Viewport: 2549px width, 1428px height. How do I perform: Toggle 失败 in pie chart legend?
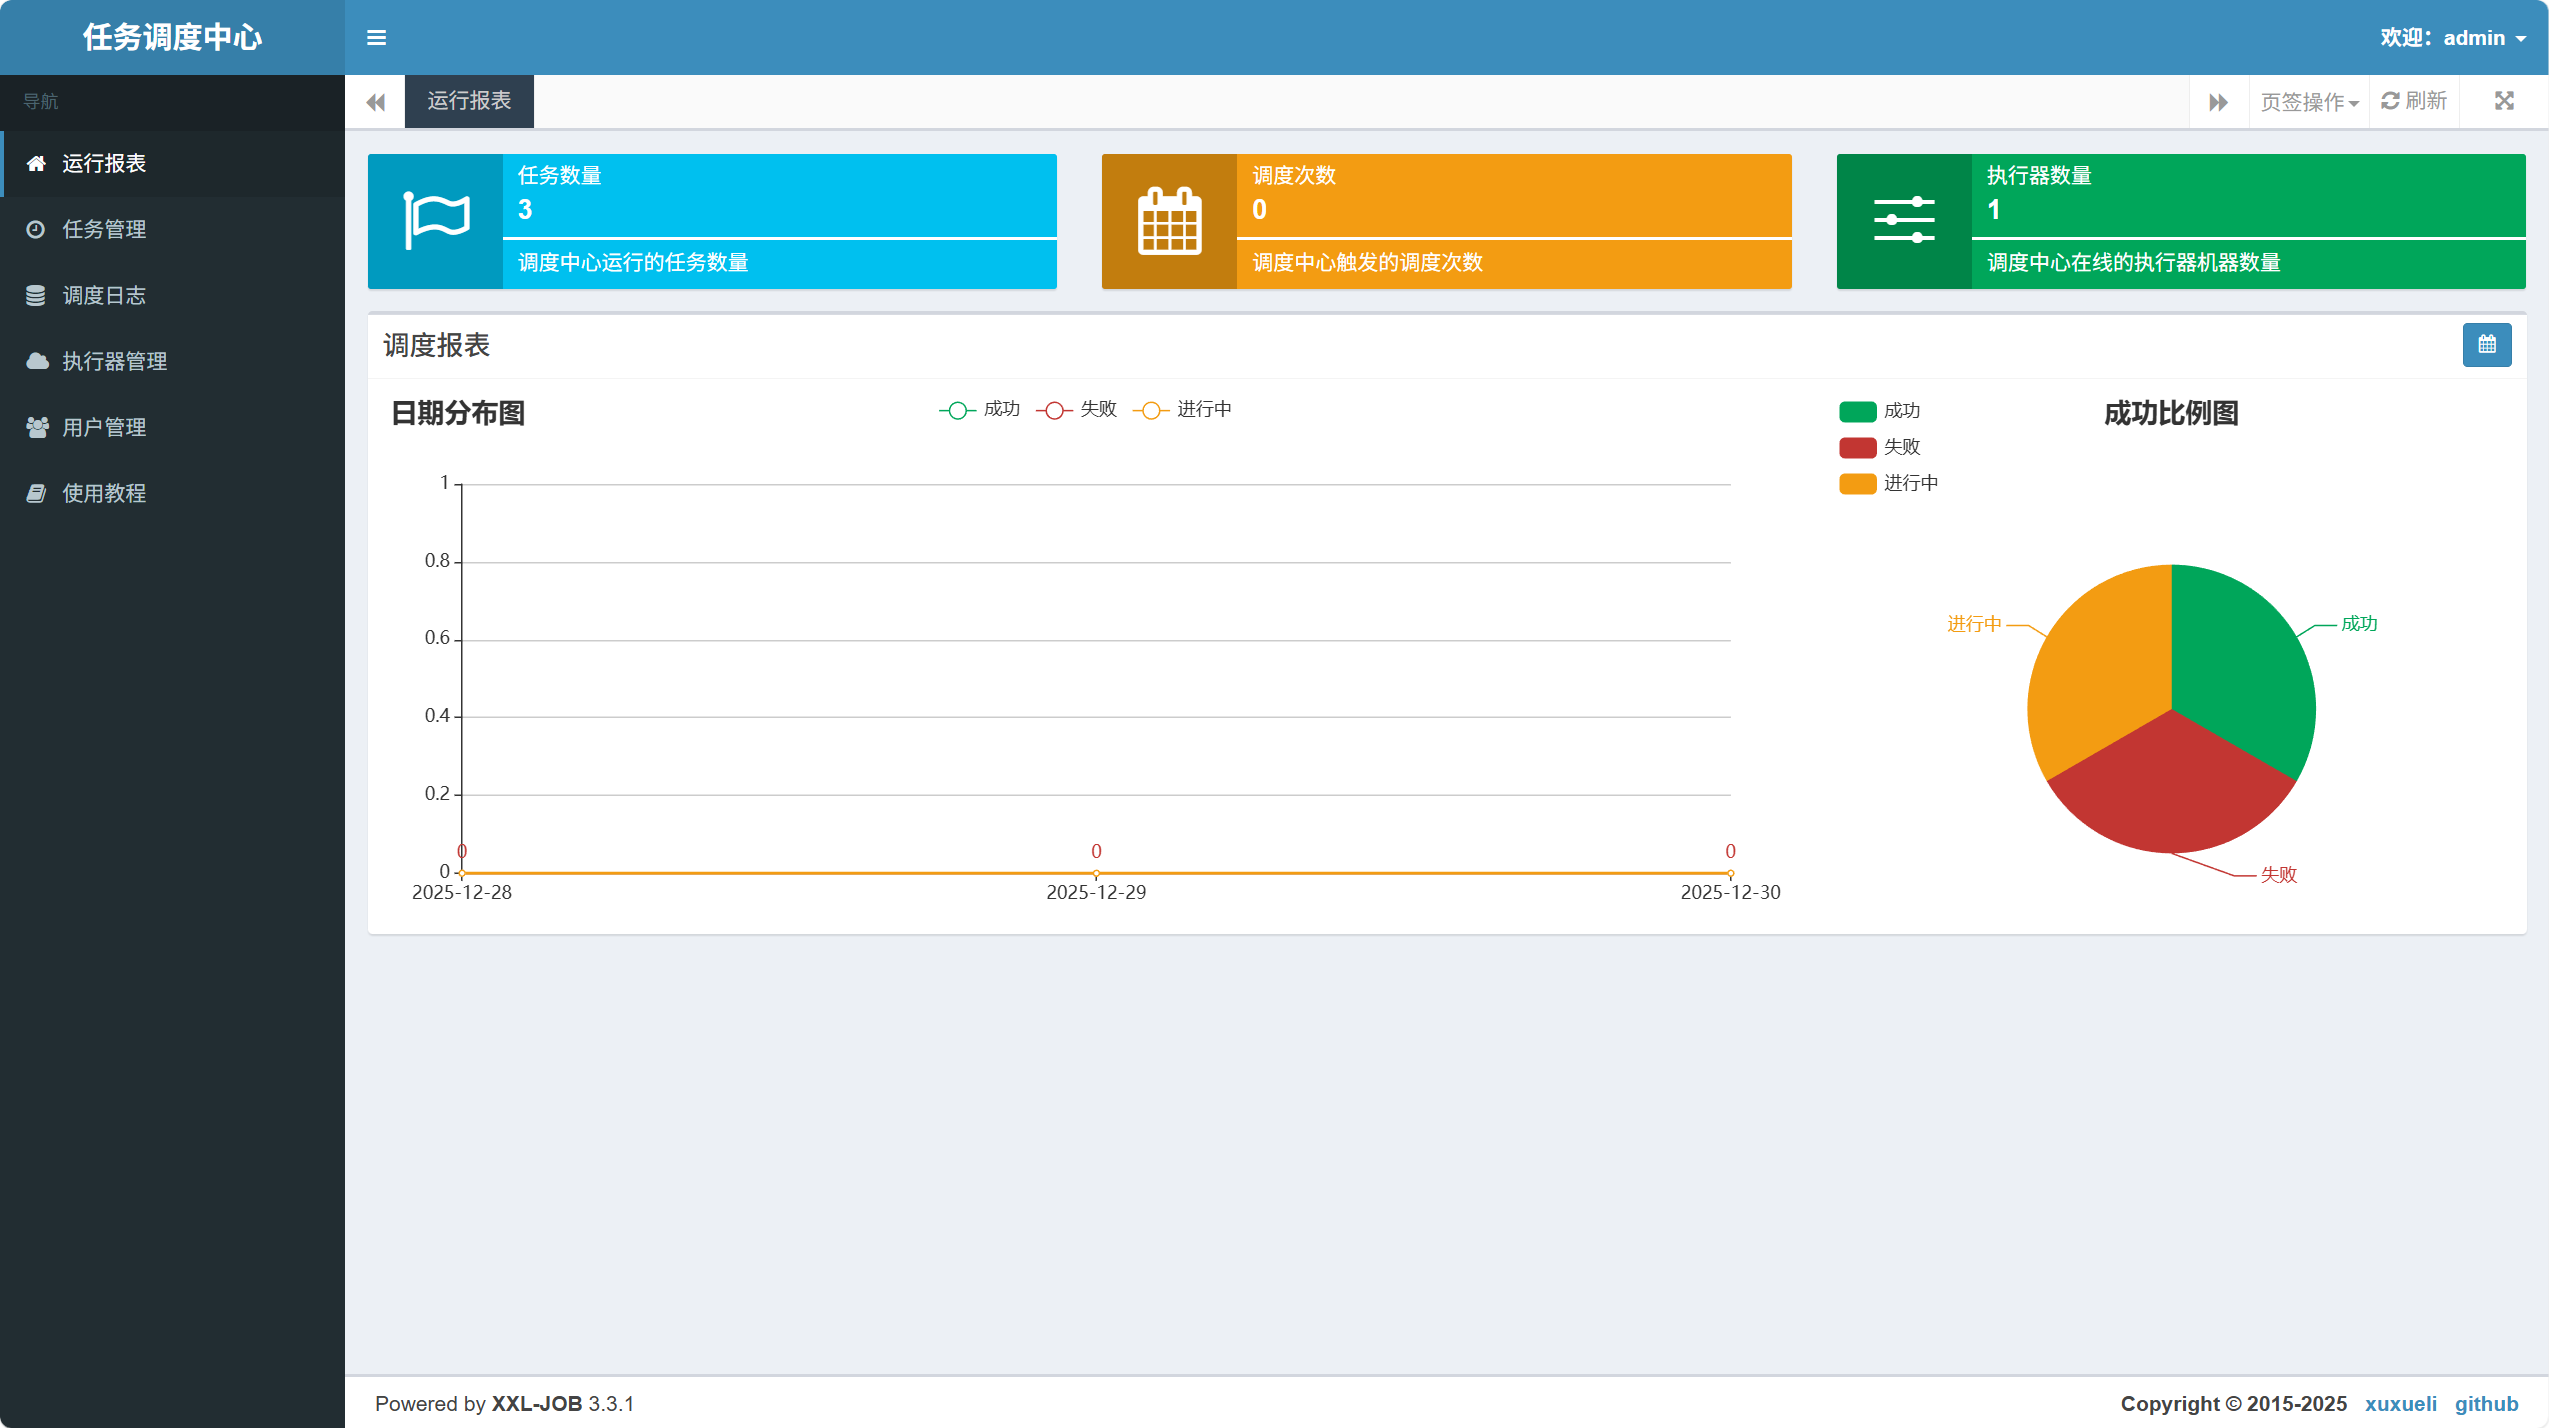tap(1880, 447)
